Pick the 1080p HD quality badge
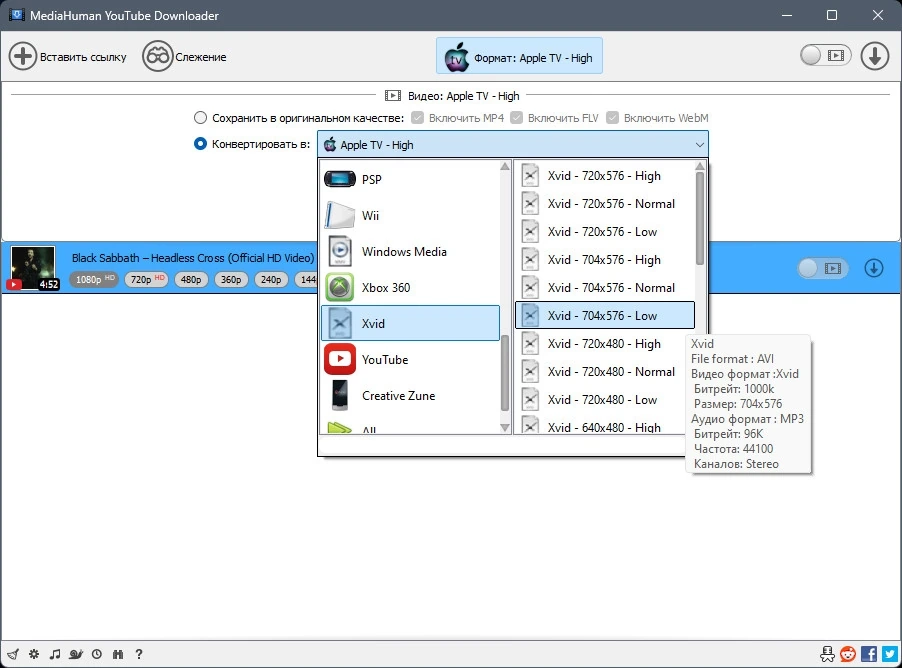 [x=94, y=279]
